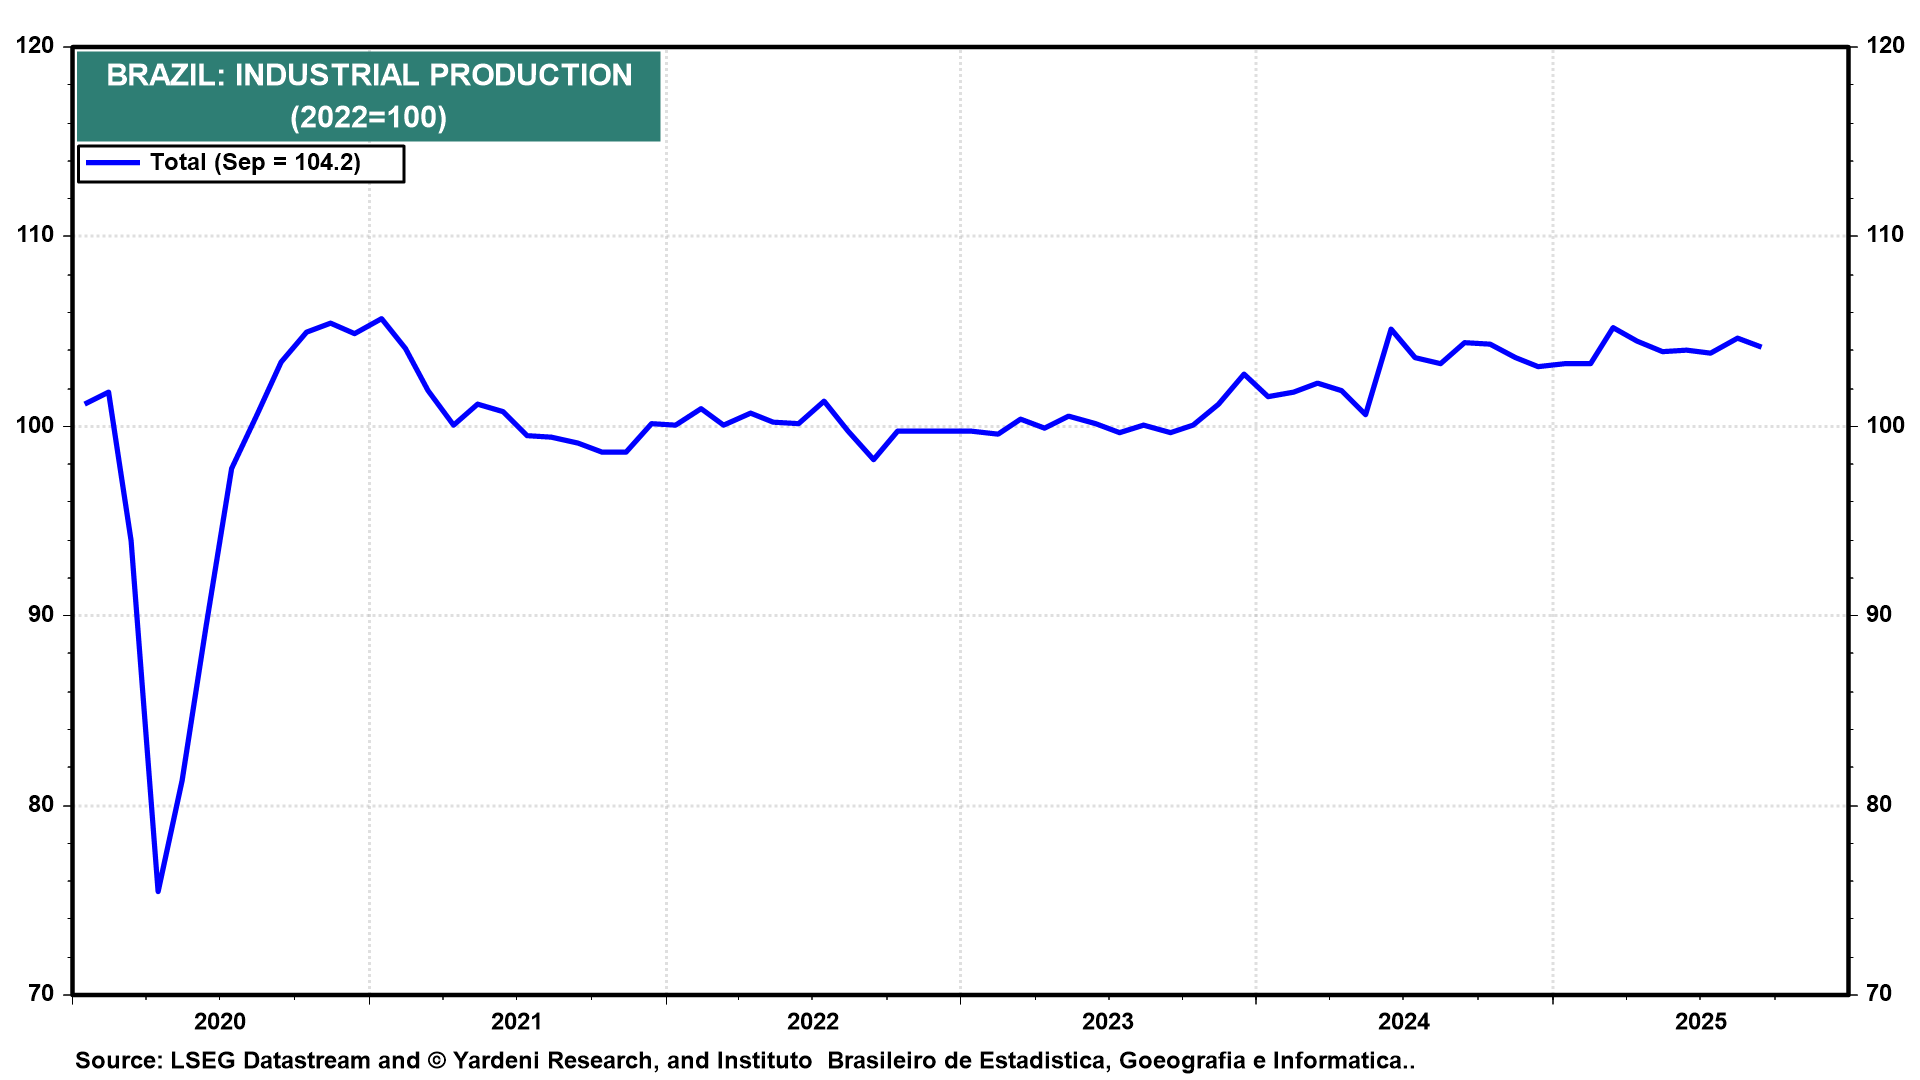This screenshot has height=1080, width=1920.
Task: Click the 2023 x-axis label
Action: click(1108, 1022)
